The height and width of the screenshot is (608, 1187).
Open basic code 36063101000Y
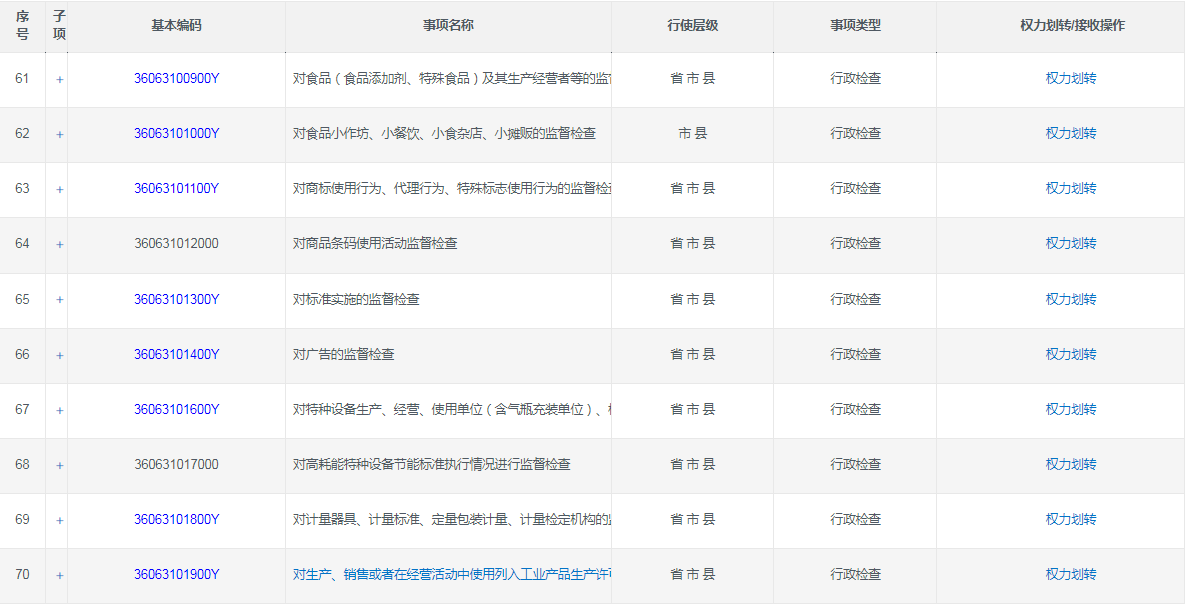point(176,133)
